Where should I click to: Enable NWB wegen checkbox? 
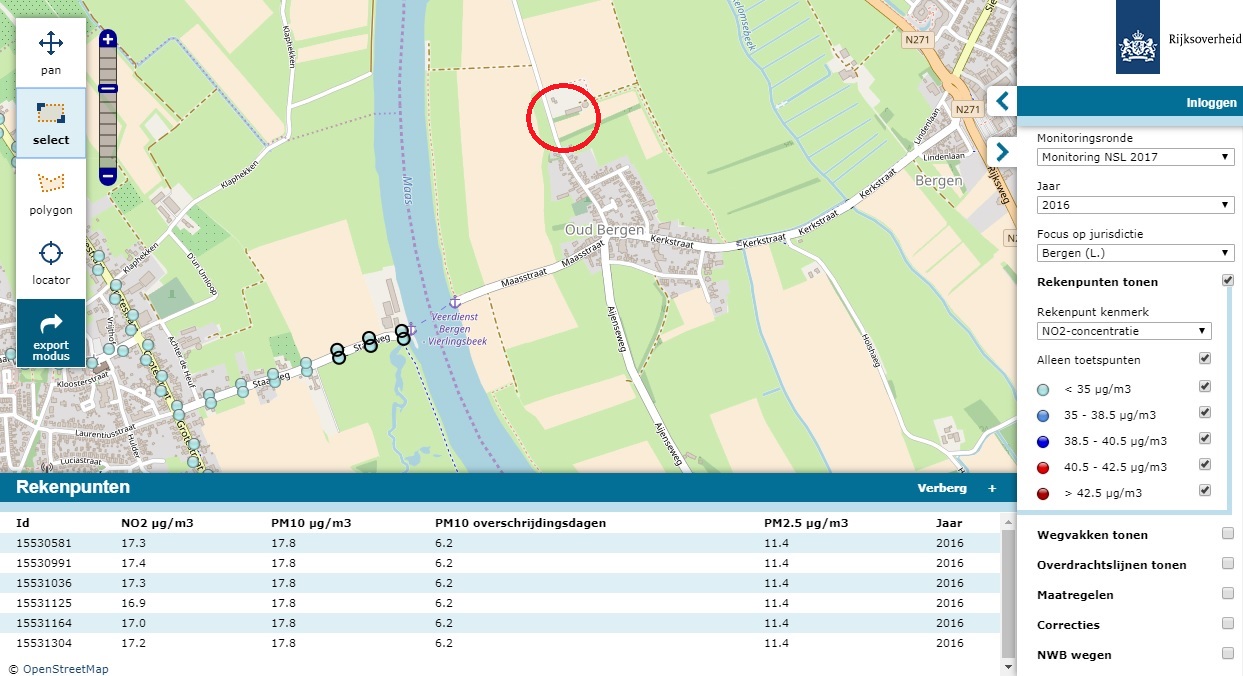[x=1228, y=654]
